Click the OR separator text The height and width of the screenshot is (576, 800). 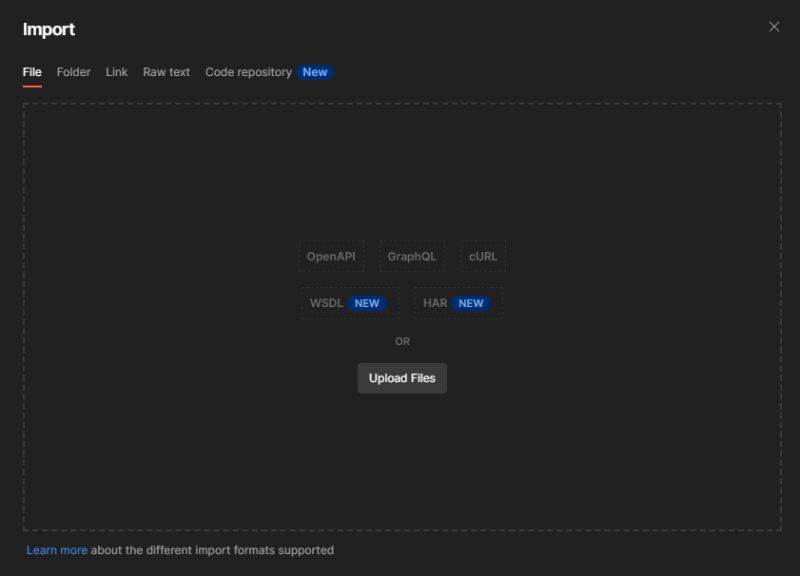[402, 341]
